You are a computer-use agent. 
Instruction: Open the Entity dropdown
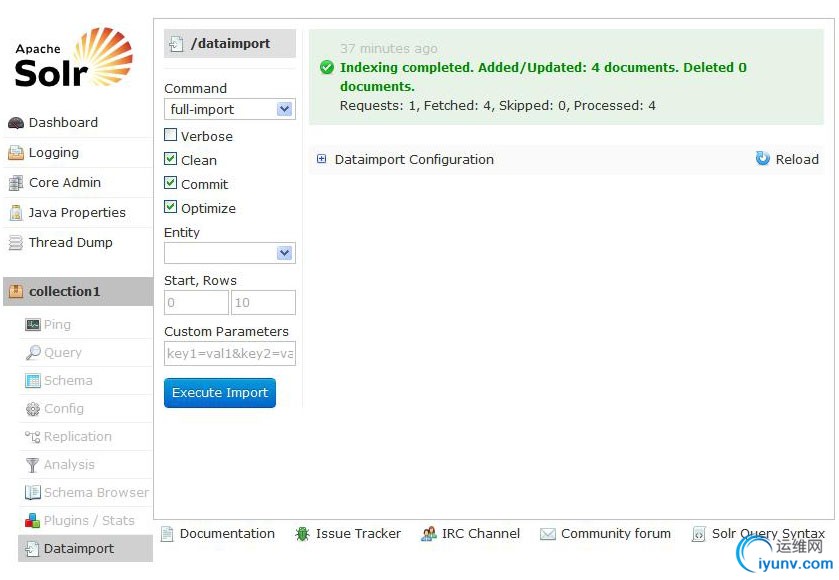230,253
